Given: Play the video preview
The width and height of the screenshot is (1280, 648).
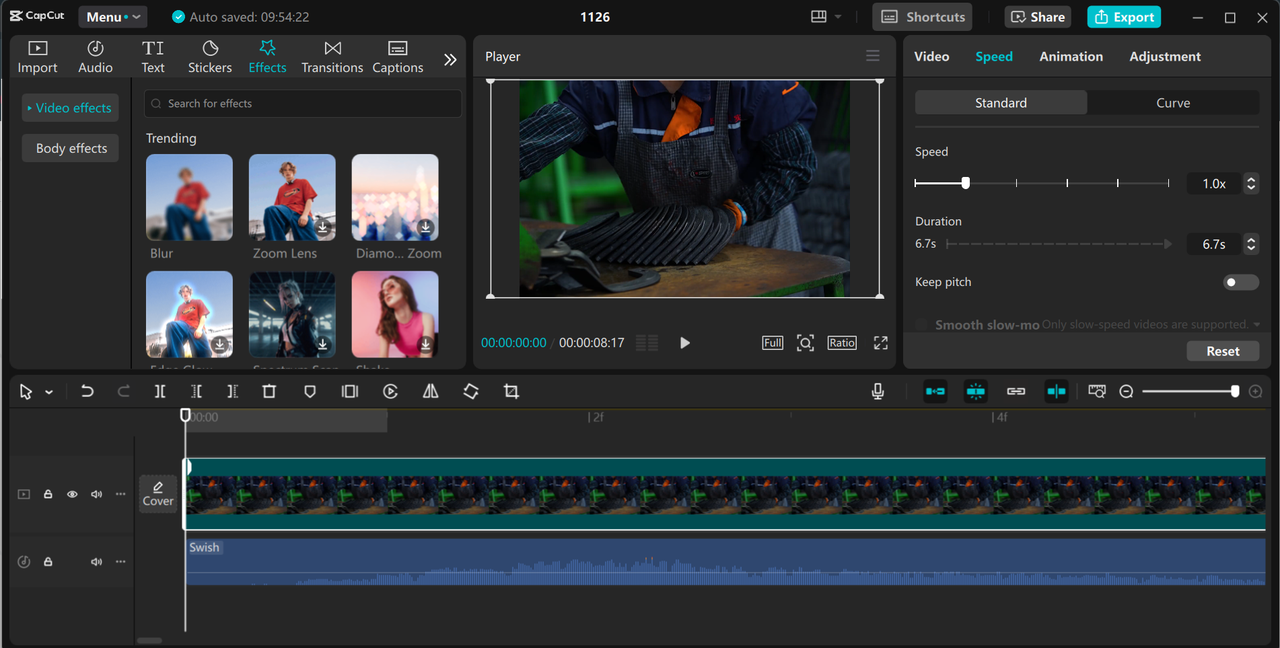Looking at the screenshot, I should coord(685,343).
